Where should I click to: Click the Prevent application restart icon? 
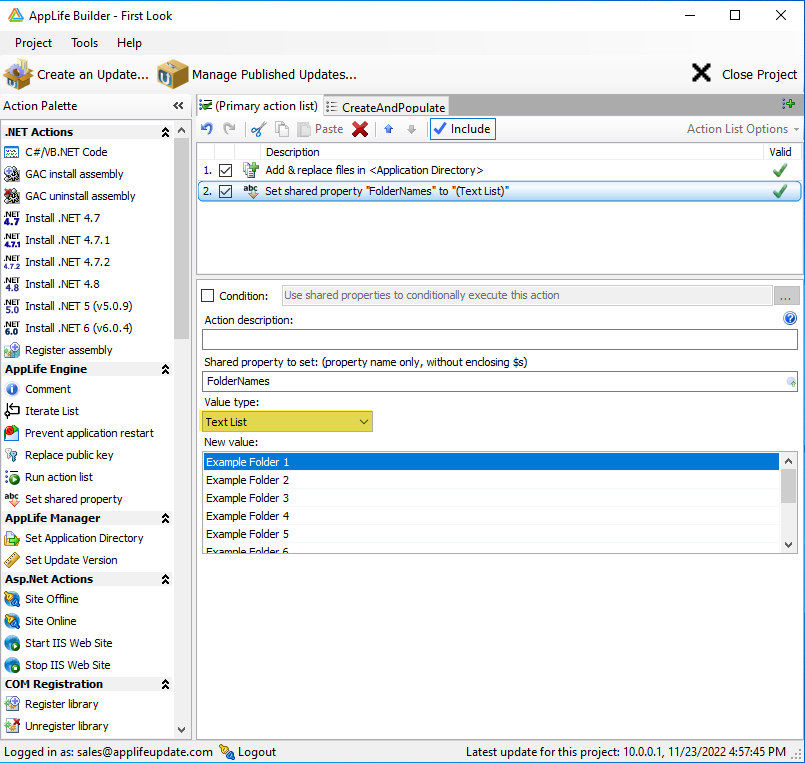tap(12, 433)
